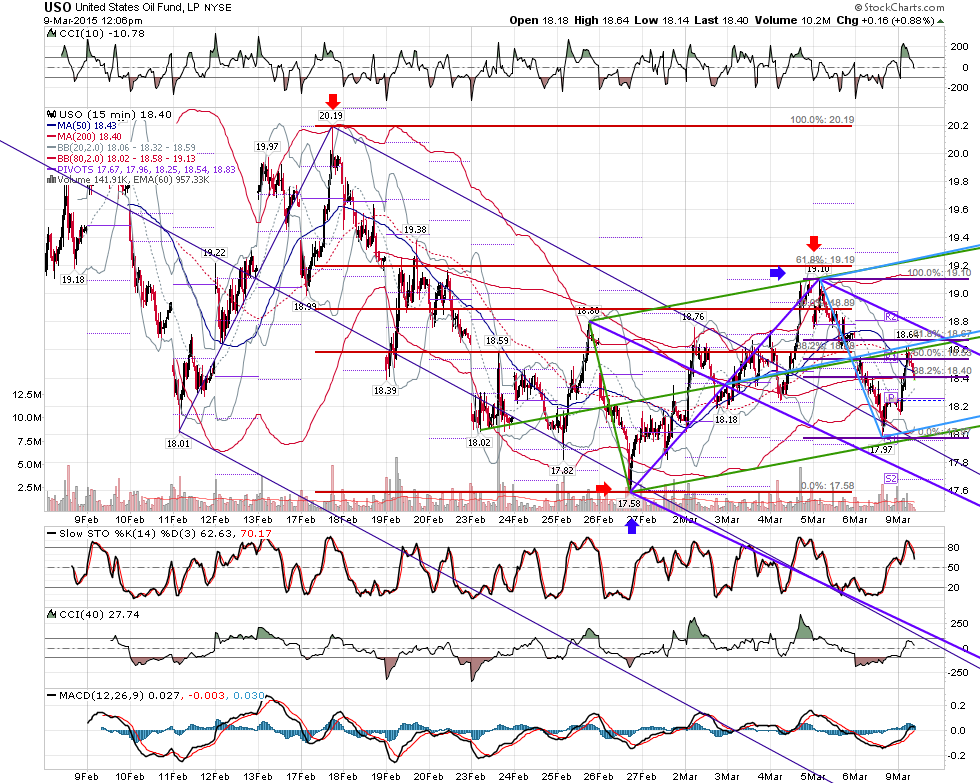Click the High 18.64 quote value
This screenshot has height=783, width=980.
coord(601,21)
